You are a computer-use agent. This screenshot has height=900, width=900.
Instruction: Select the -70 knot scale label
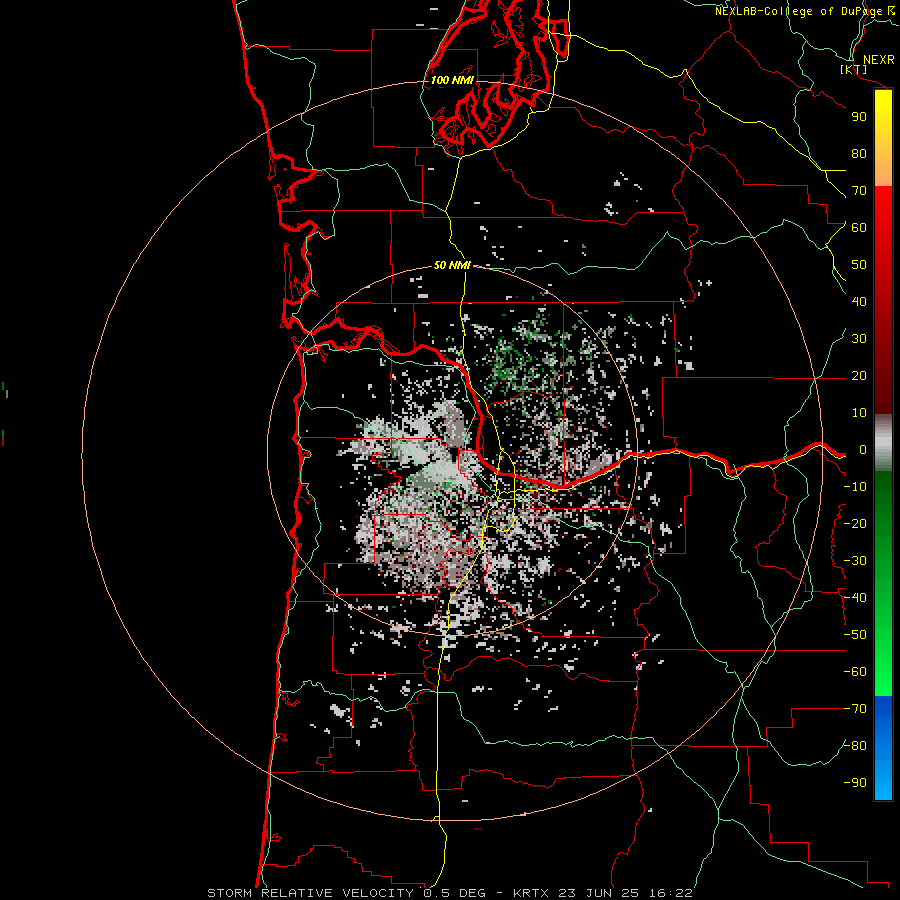[x=855, y=709]
